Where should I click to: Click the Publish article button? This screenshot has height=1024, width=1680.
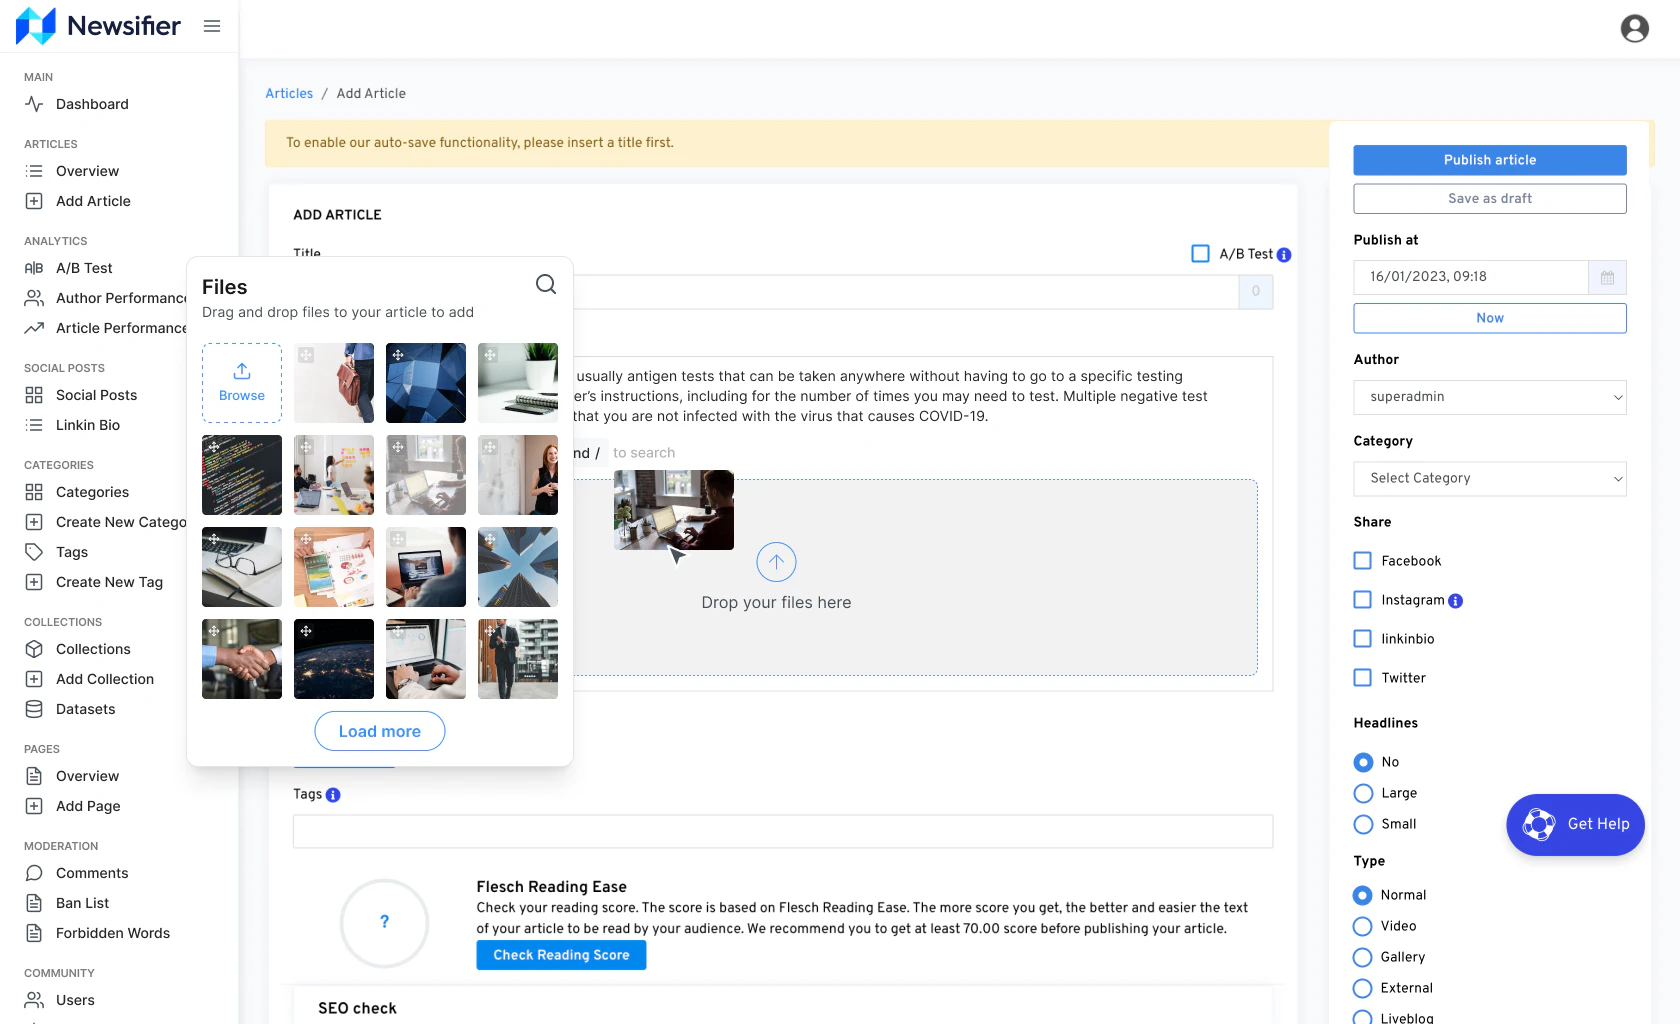pyautogui.click(x=1489, y=160)
